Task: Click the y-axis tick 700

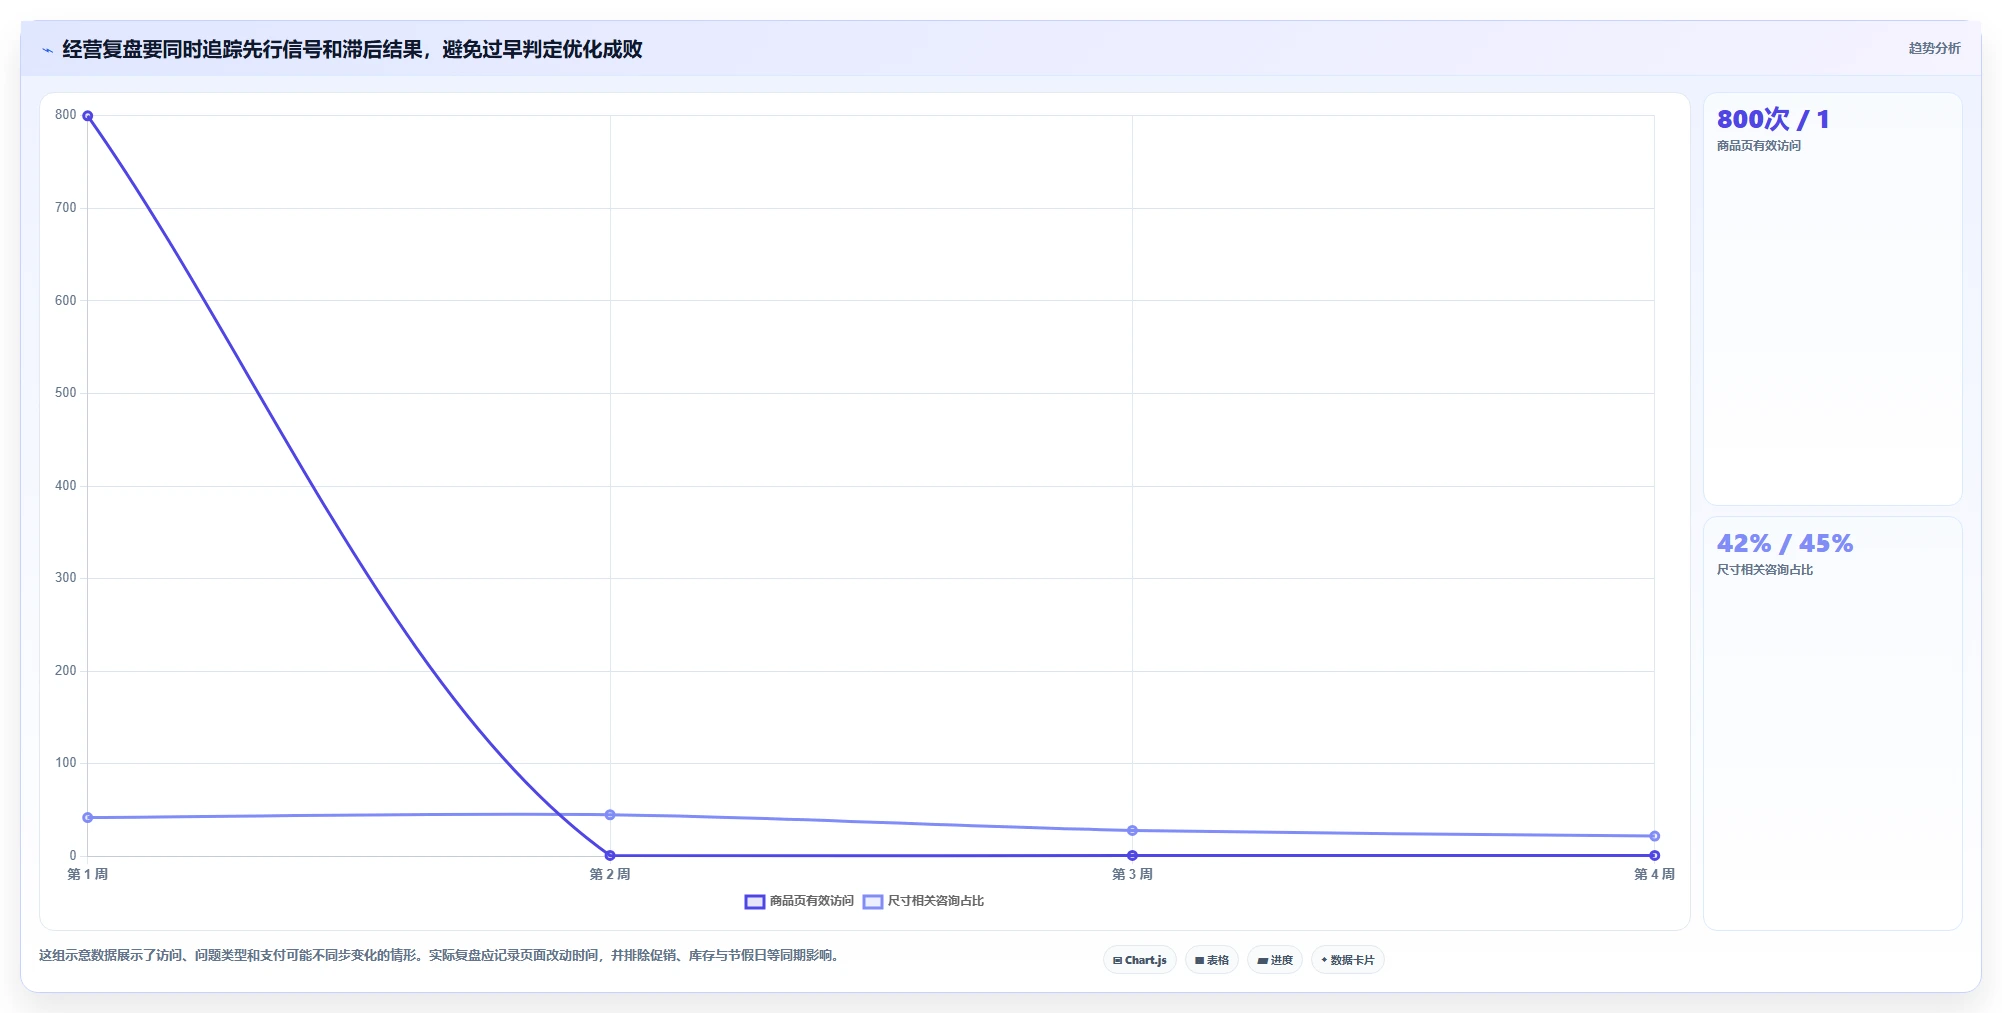Action: (66, 208)
